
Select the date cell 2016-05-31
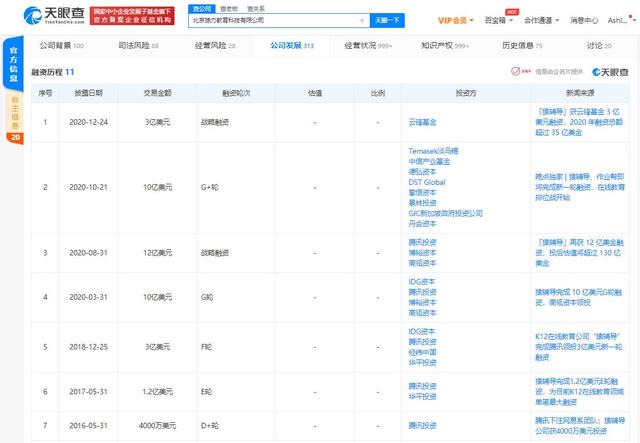(89, 425)
